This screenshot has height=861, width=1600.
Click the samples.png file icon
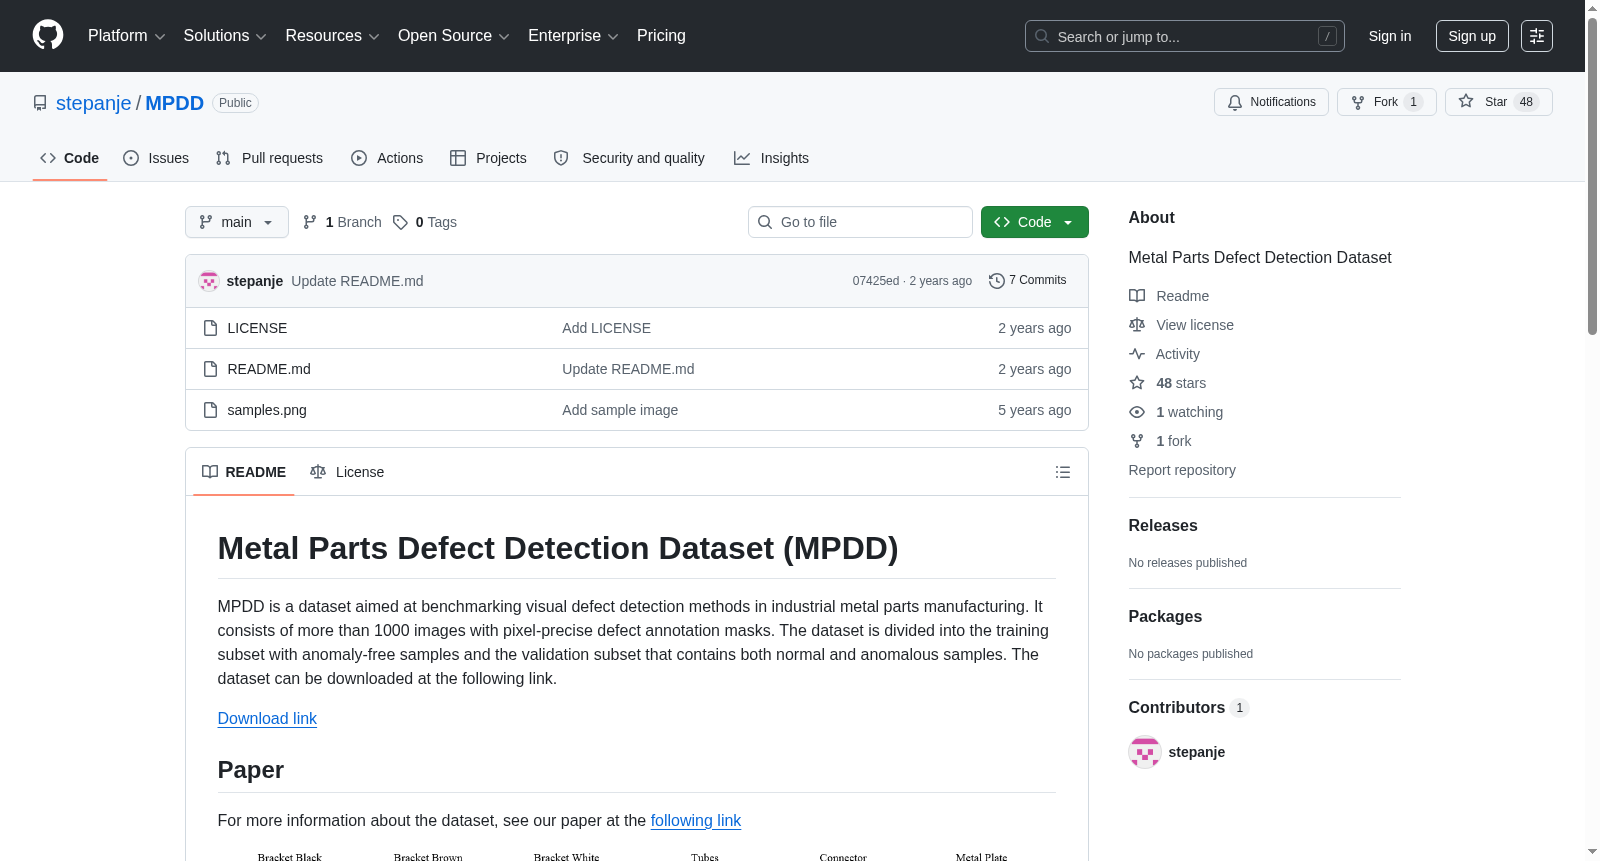click(x=210, y=410)
